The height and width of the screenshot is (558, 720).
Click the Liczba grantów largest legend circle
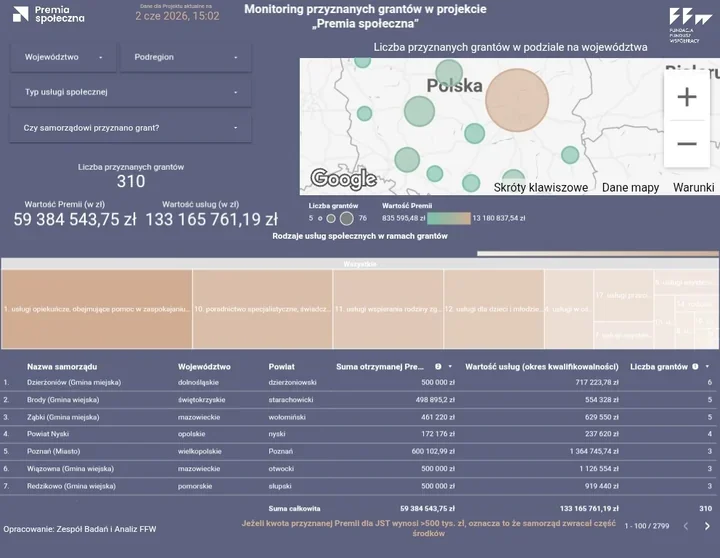click(347, 219)
